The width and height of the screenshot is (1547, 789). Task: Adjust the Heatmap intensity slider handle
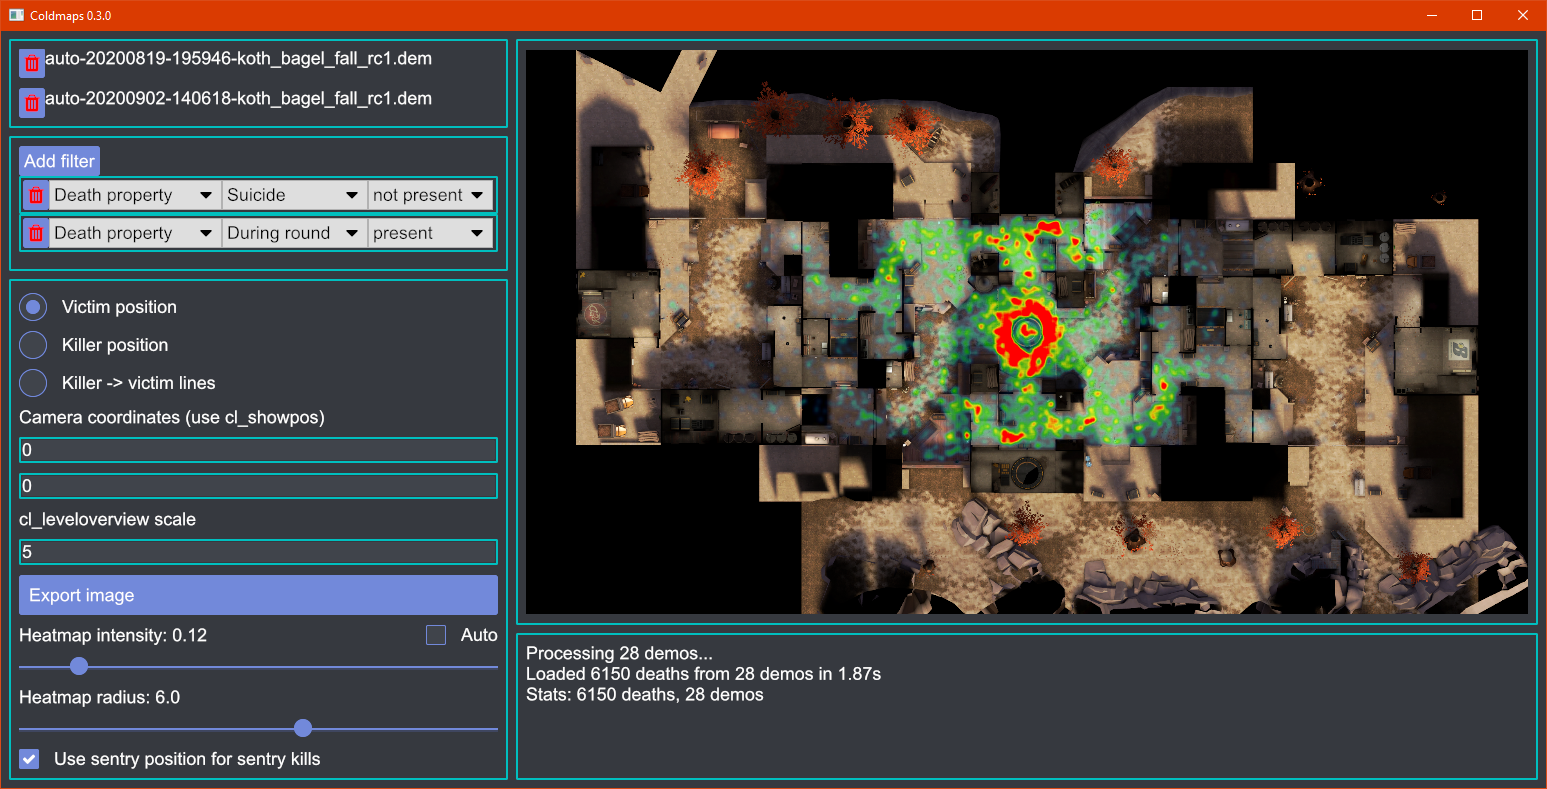[x=79, y=666]
